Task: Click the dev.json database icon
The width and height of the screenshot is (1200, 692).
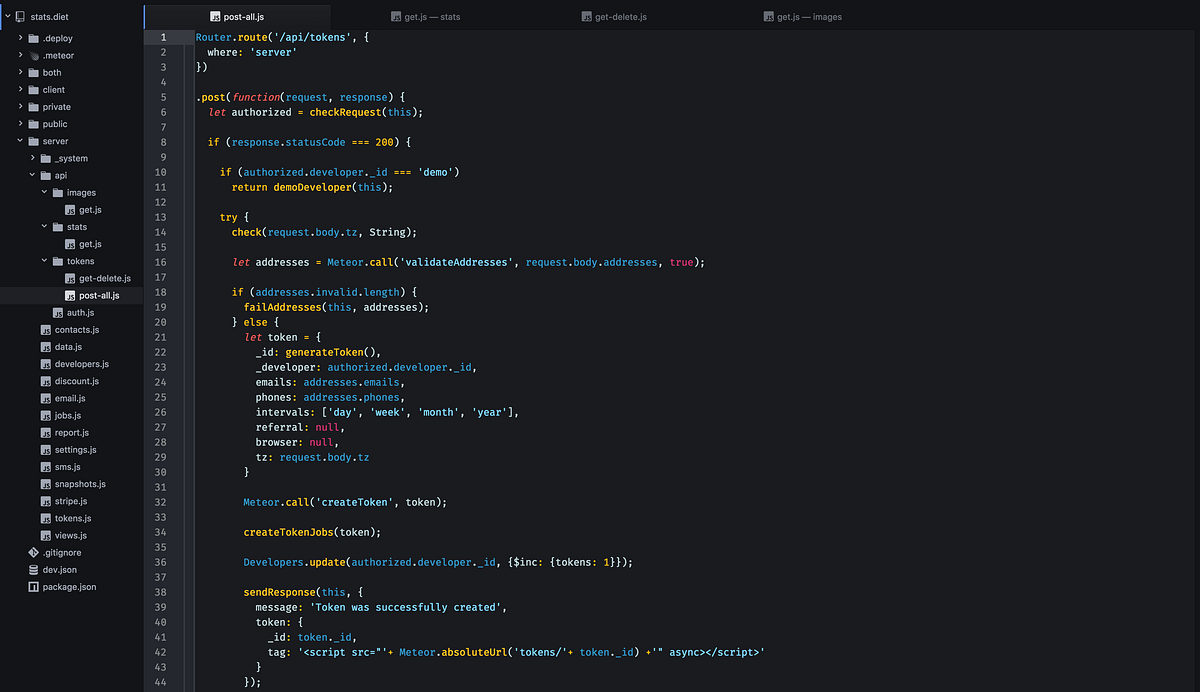Action: point(33,569)
